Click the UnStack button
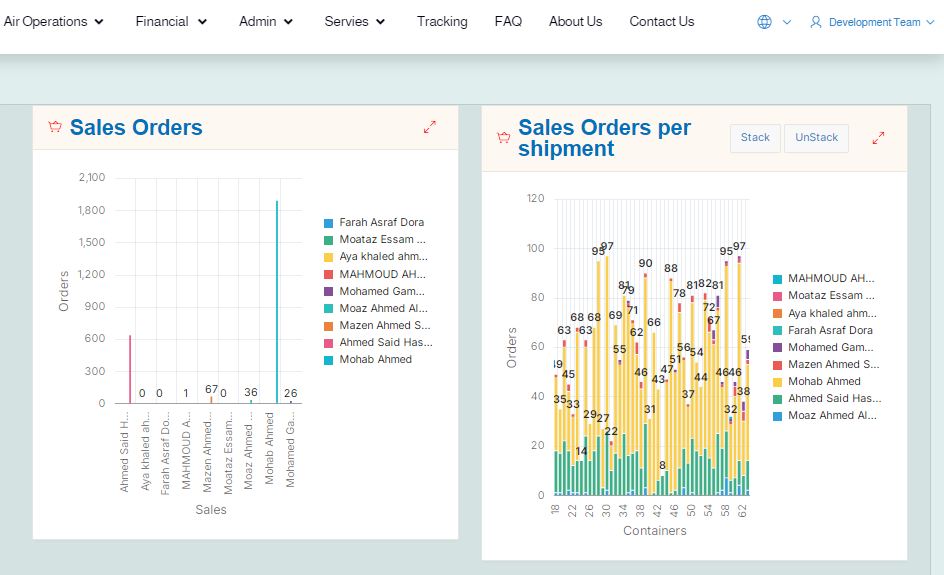Viewport: 944px width, 575px height. click(817, 138)
